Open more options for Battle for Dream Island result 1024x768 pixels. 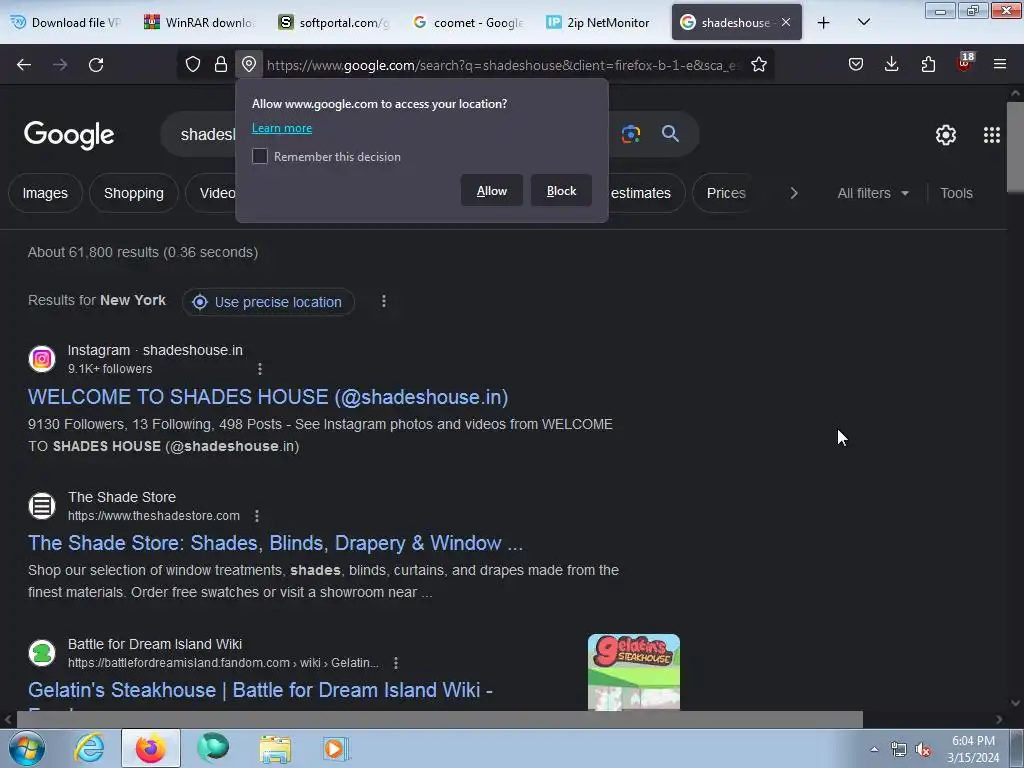tap(396, 663)
